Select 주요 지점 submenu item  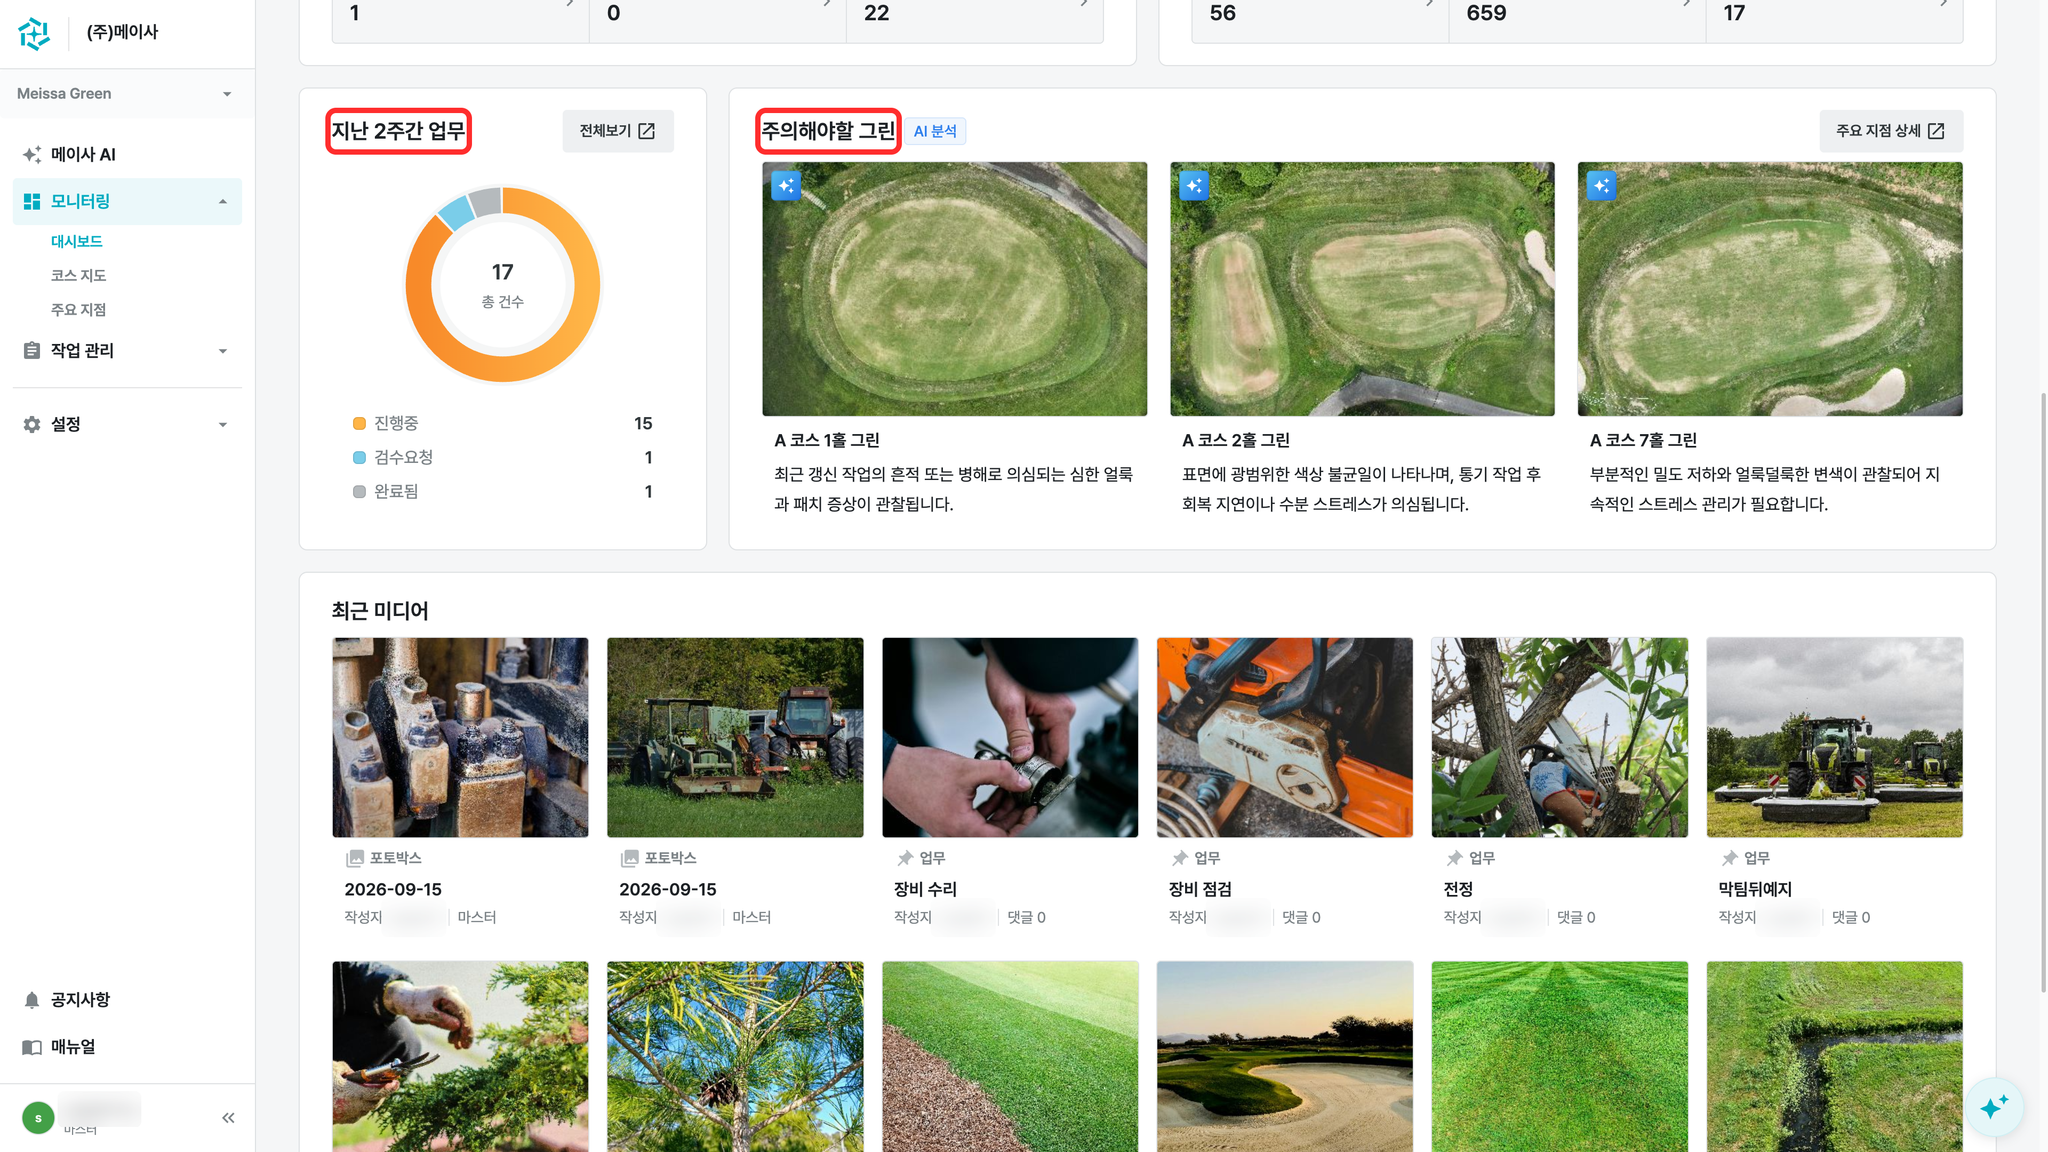[78, 309]
